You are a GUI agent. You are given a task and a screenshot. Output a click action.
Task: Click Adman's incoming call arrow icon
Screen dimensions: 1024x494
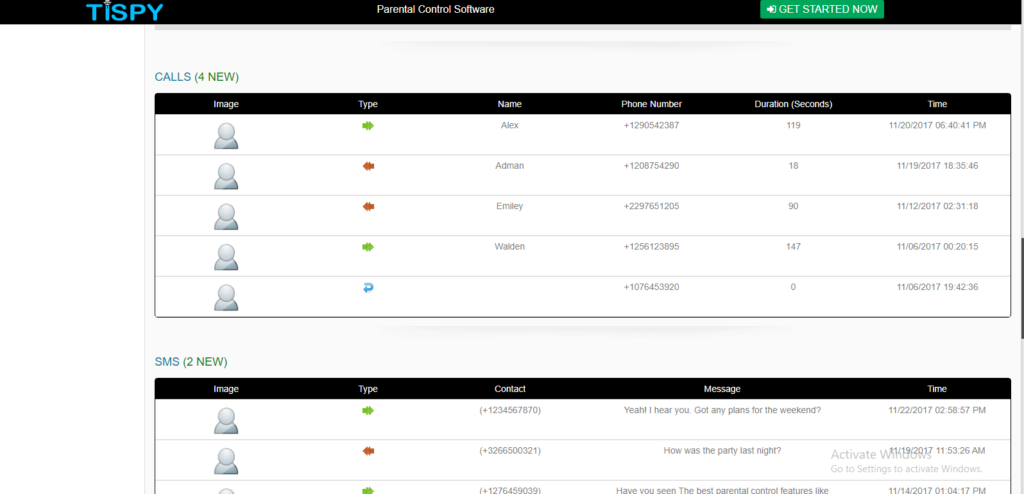(x=368, y=166)
